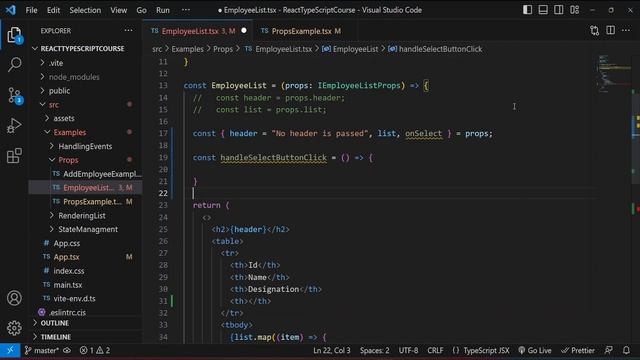Open notifications bell icon
Image resolution: width=640 pixels, height=360 pixels.
click(x=626, y=351)
